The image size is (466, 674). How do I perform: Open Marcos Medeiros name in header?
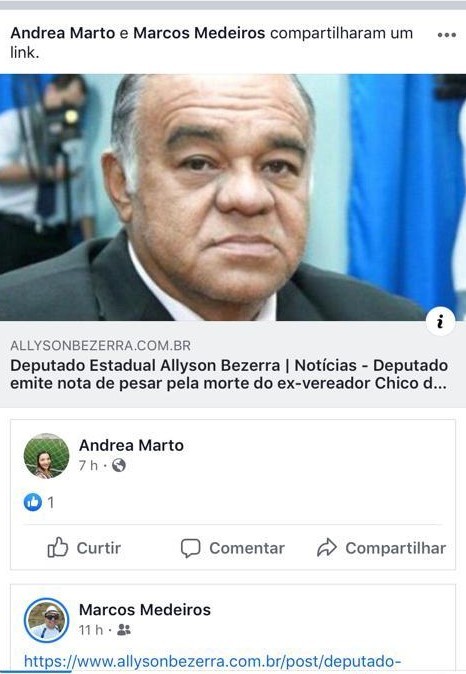199,33
